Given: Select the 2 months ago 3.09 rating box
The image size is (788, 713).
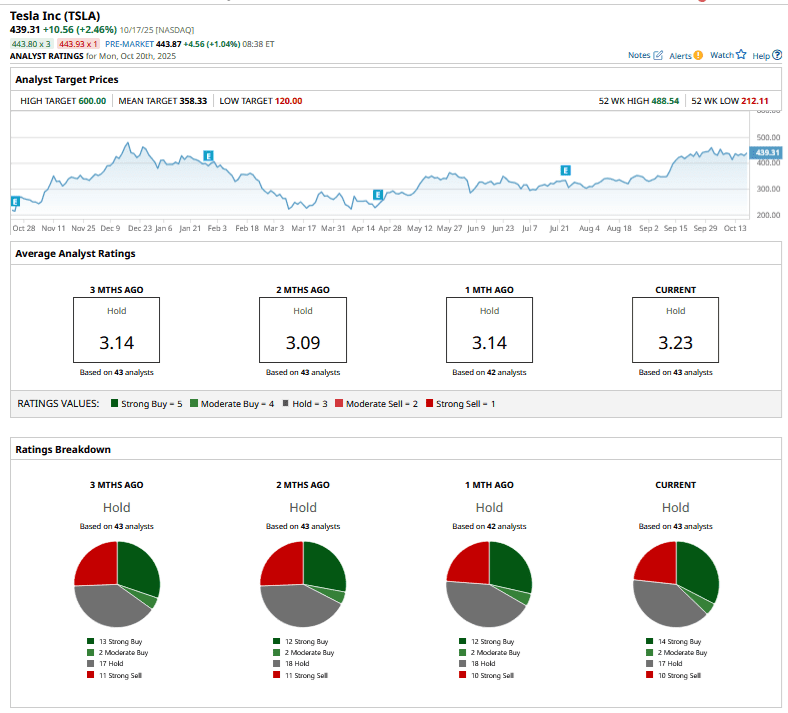Looking at the screenshot, I should tap(302, 331).
